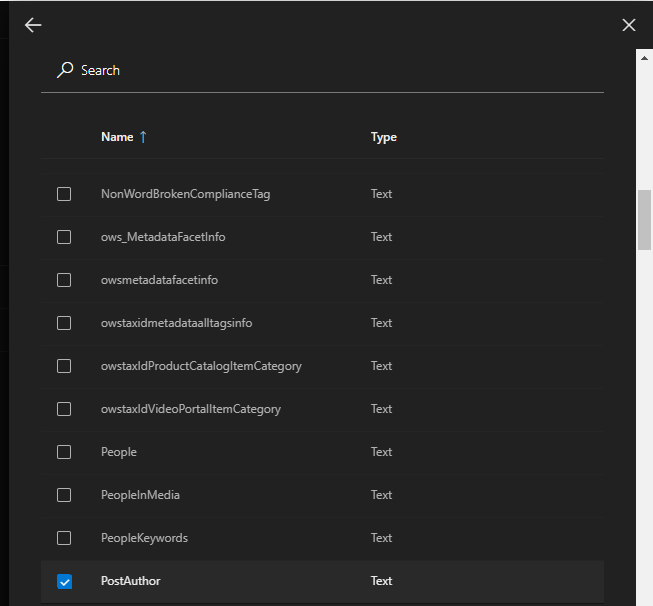Click the search magnifier icon

(65, 70)
